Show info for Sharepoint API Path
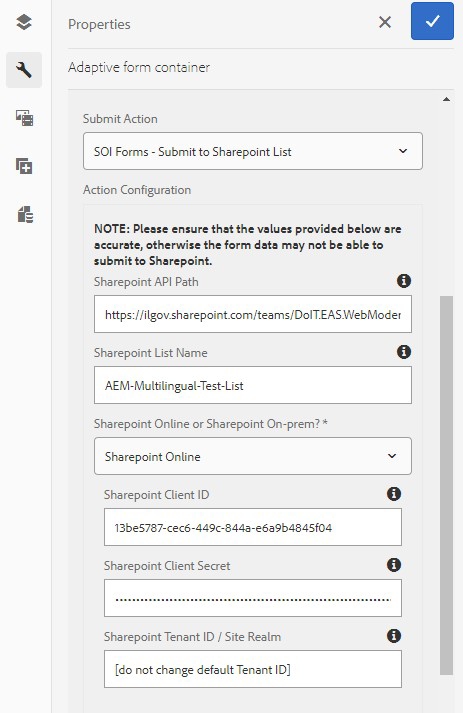Viewport: 463px width, 713px height. (x=404, y=281)
